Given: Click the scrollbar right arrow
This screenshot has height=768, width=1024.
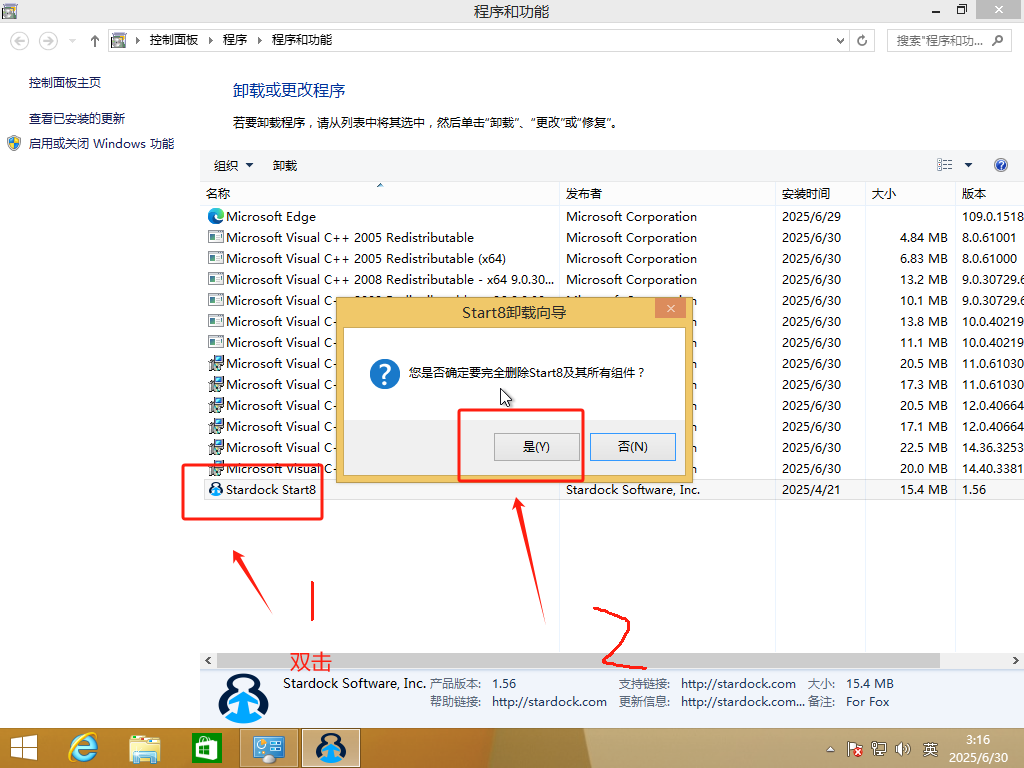Looking at the screenshot, I should pyautogui.click(x=1016, y=660).
